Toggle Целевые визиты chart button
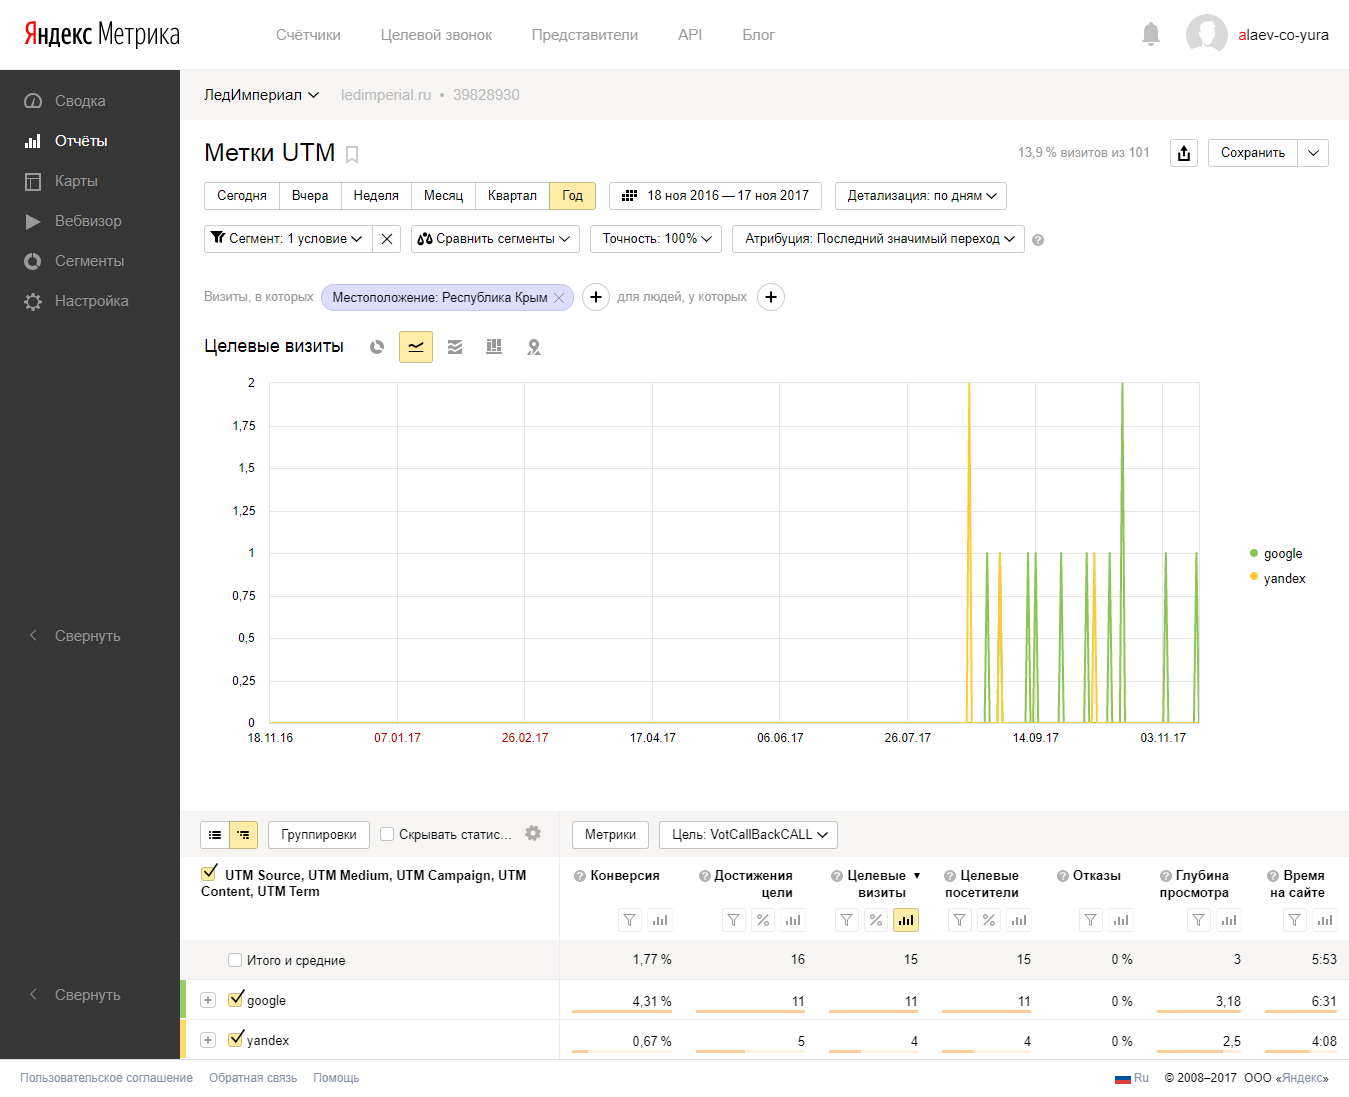This screenshot has width=1349, height=1097. 906,920
